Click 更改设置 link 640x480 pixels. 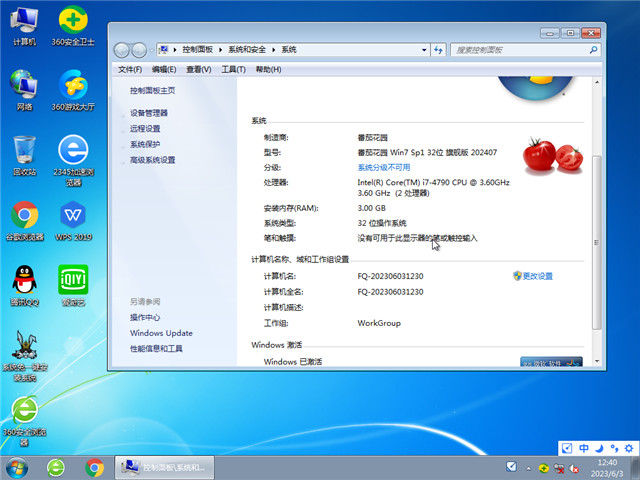[x=538, y=276]
